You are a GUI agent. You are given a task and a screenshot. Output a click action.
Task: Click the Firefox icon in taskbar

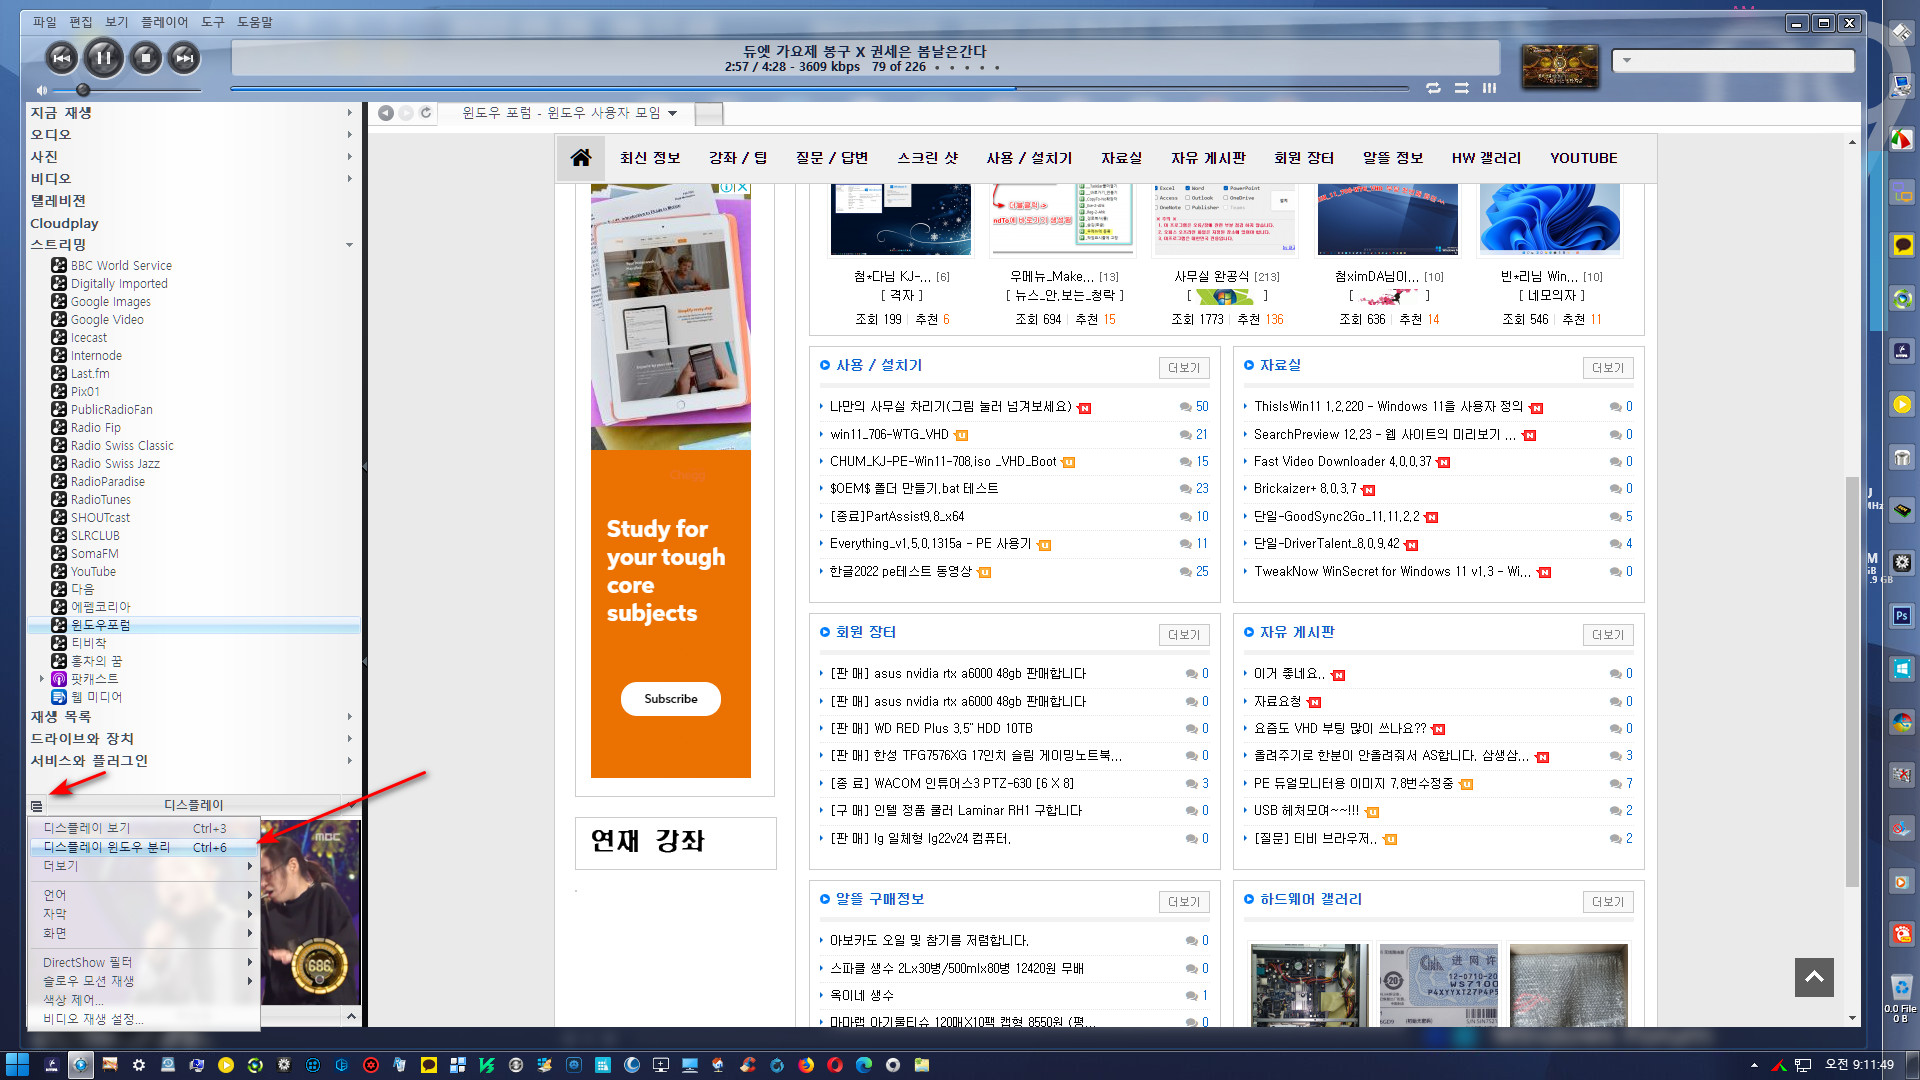click(x=806, y=1065)
